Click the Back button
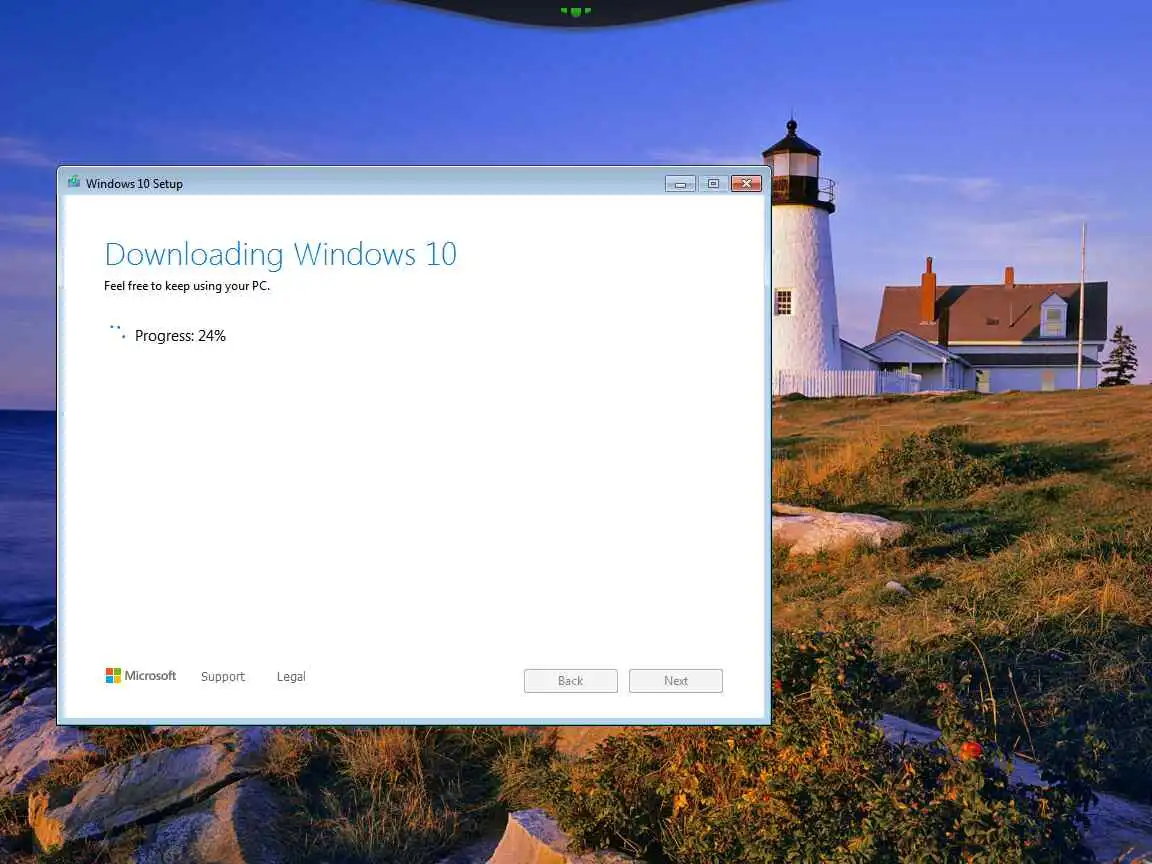This screenshot has width=1152, height=864. click(x=571, y=681)
